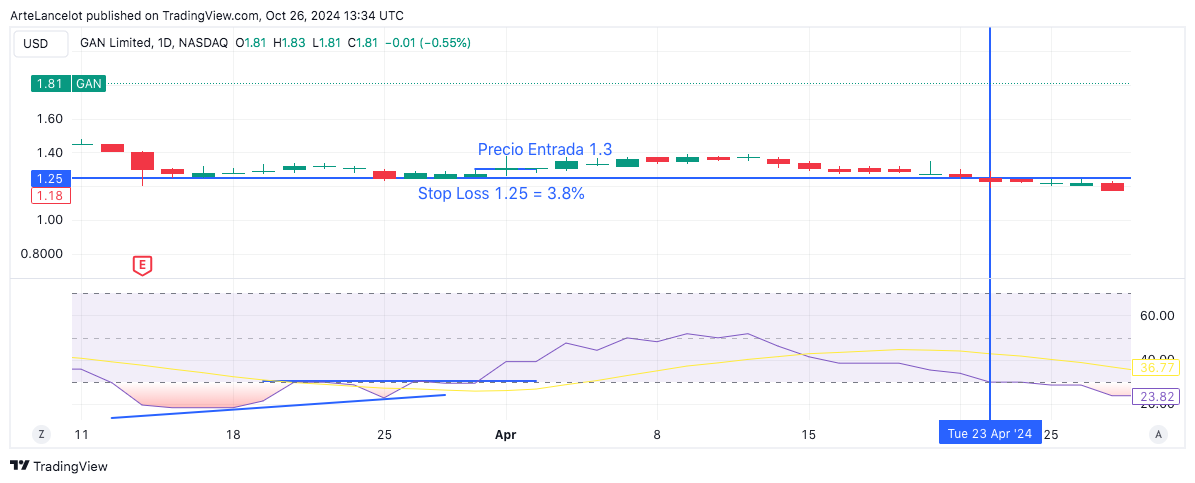
Task: Click the blue 1.25 price label
Action: 50,179
